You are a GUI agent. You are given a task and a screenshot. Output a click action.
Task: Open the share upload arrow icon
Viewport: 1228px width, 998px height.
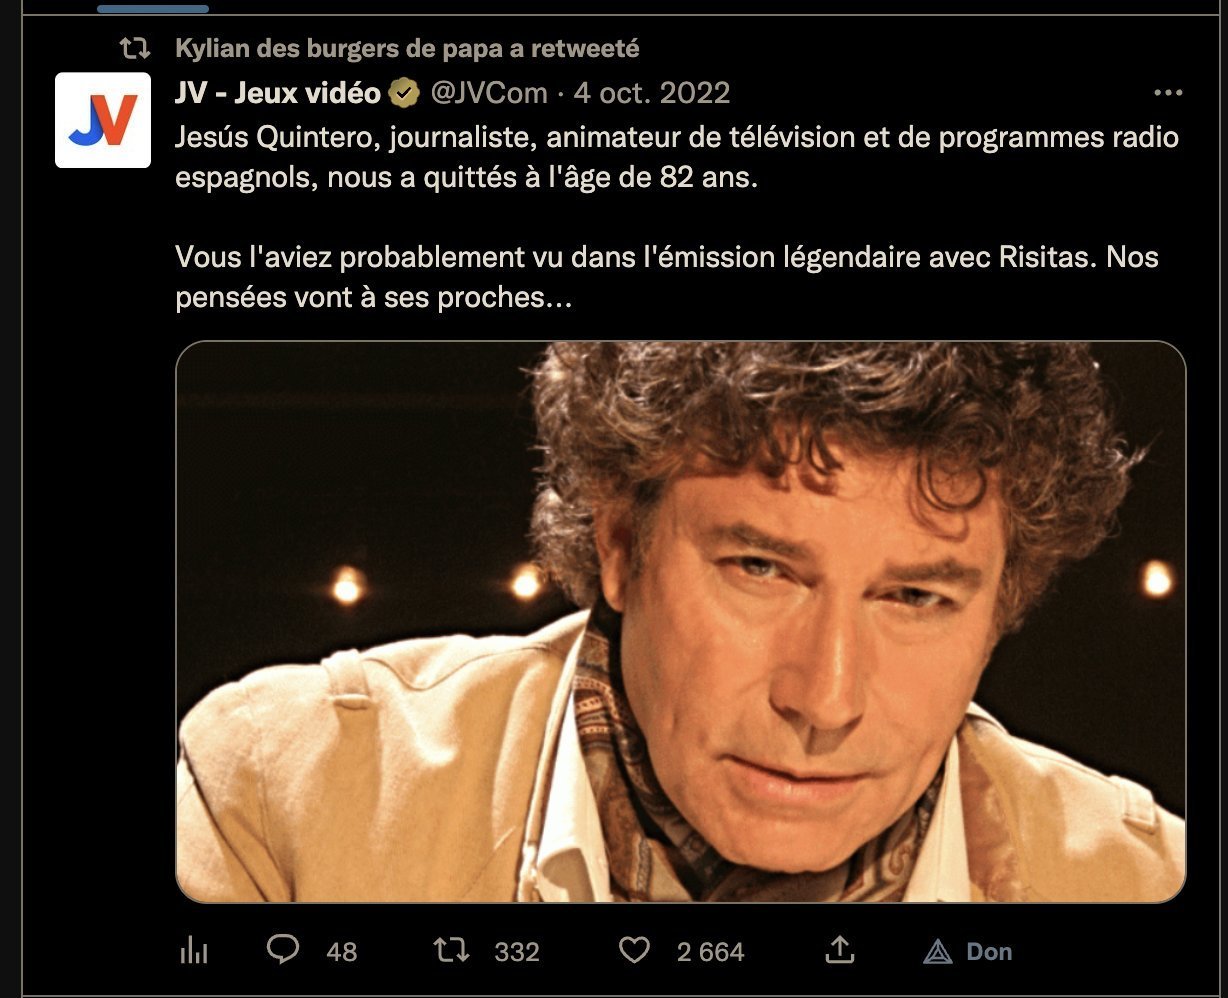point(840,950)
